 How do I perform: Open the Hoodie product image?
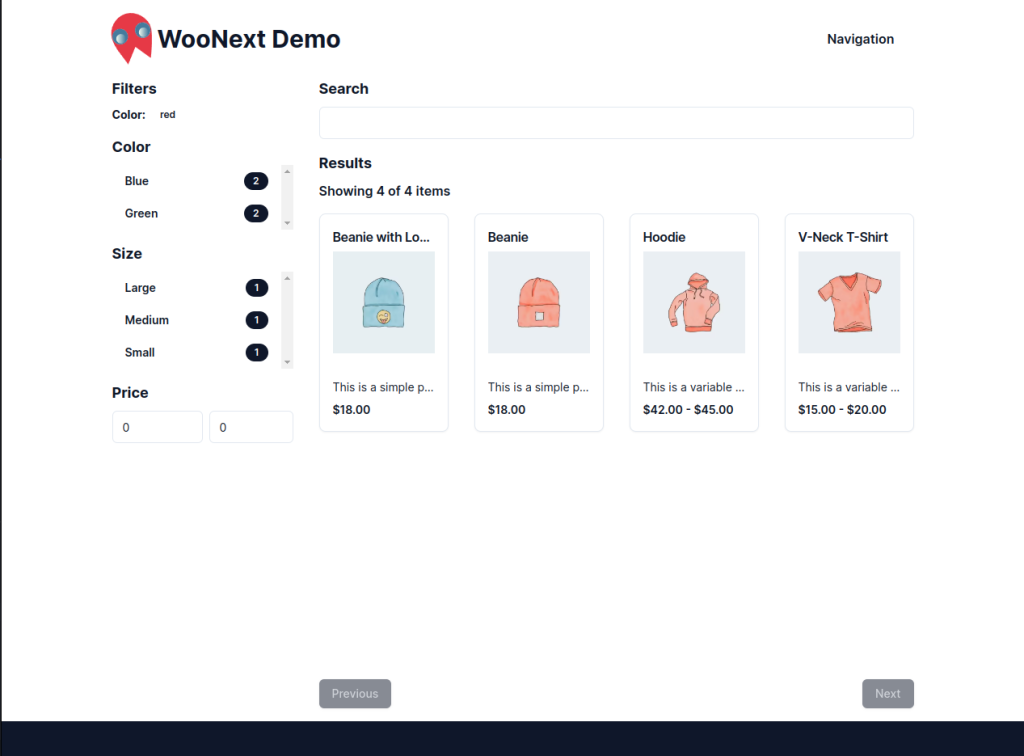(x=693, y=302)
